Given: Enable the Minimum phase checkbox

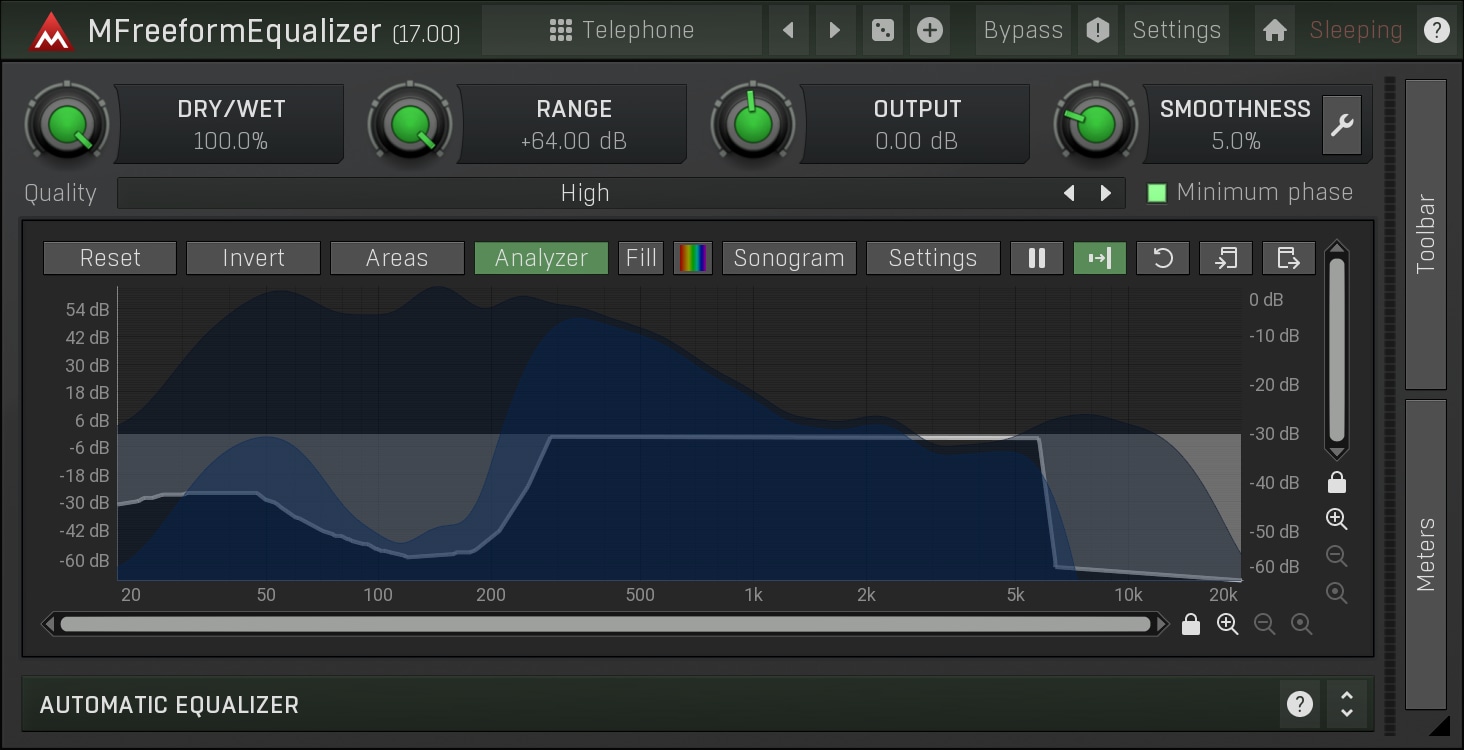Looking at the screenshot, I should click(1157, 193).
